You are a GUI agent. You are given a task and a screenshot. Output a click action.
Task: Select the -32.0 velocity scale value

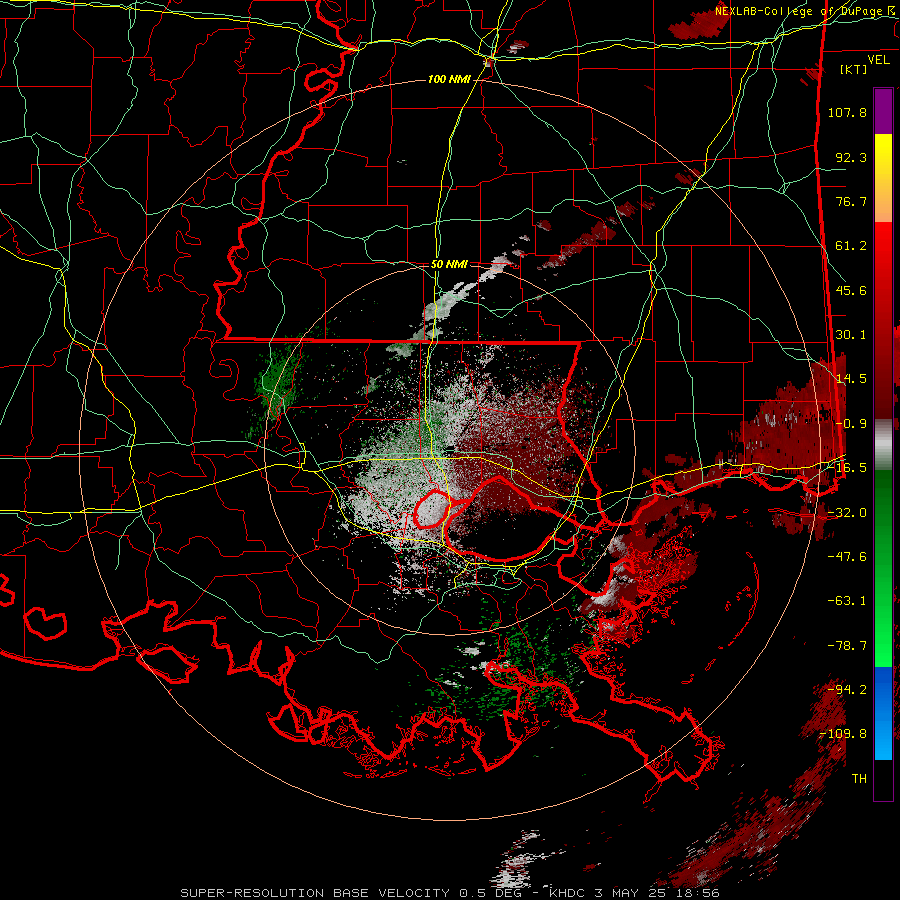click(847, 513)
